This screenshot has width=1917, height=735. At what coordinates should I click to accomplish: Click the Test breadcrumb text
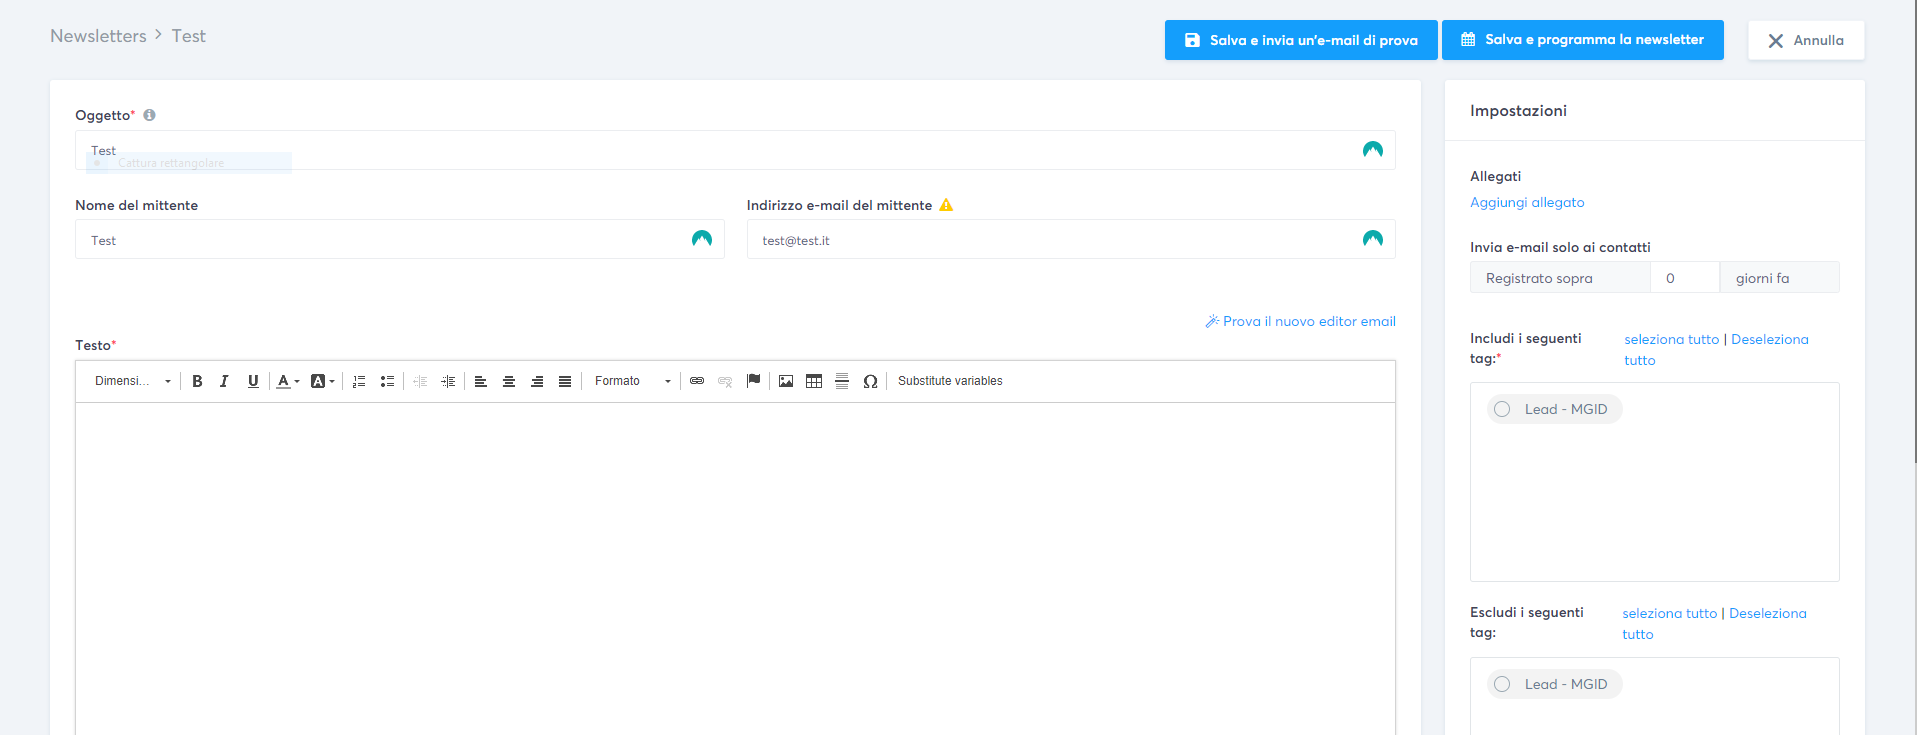188,36
